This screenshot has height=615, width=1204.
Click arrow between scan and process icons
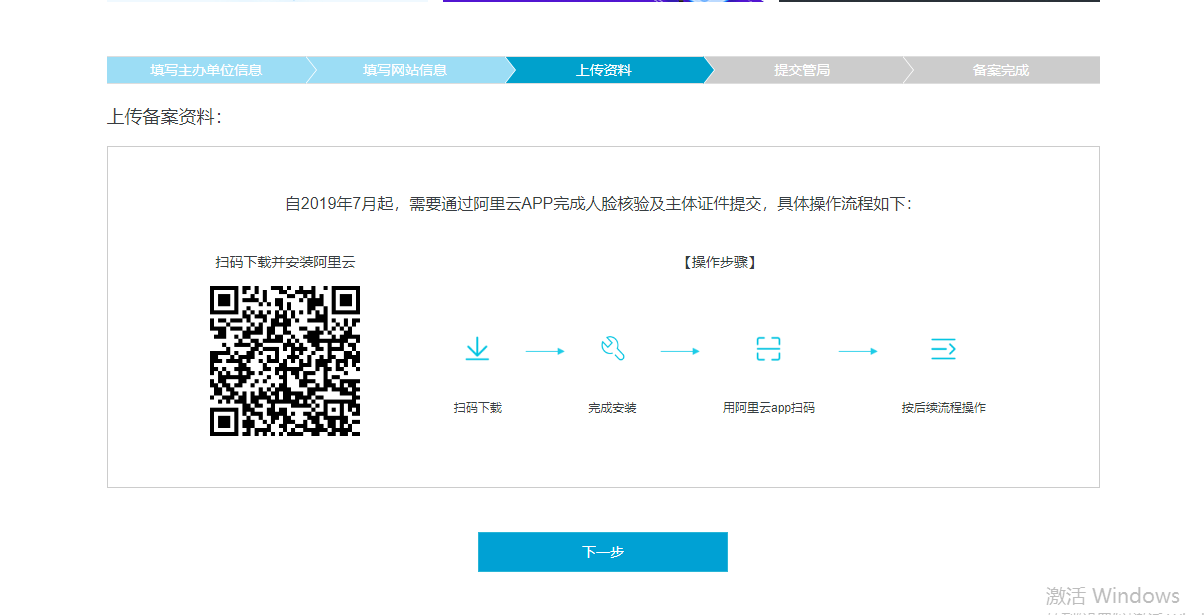click(x=858, y=351)
